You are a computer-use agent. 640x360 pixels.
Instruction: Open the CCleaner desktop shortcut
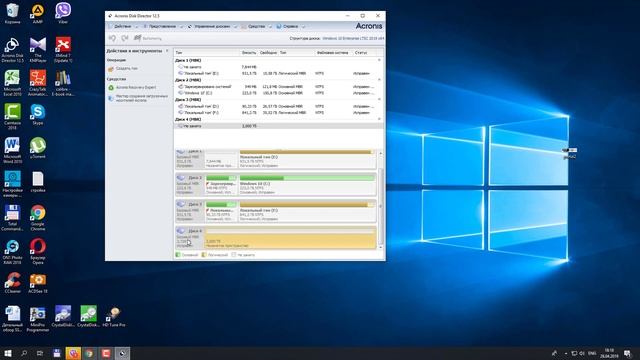tap(12, 283)
